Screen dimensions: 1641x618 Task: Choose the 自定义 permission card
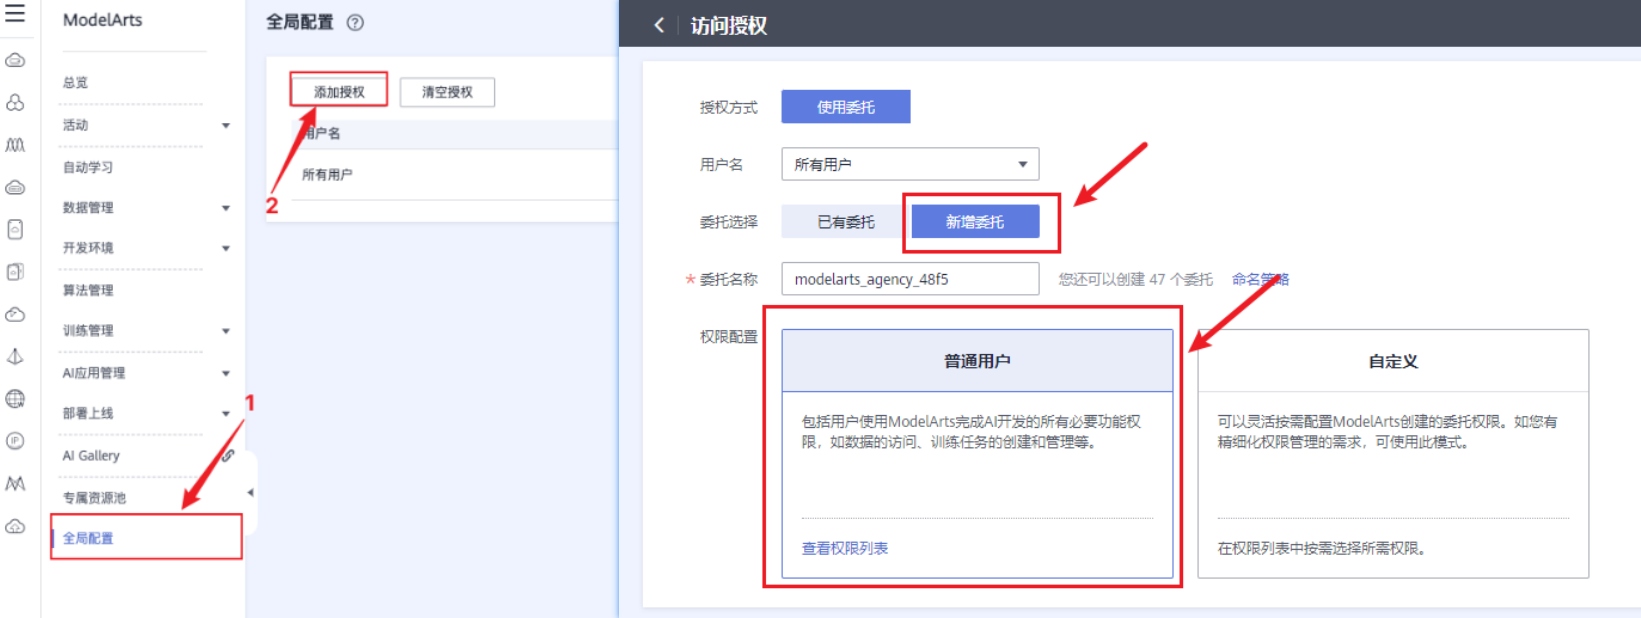(1393, 454)
